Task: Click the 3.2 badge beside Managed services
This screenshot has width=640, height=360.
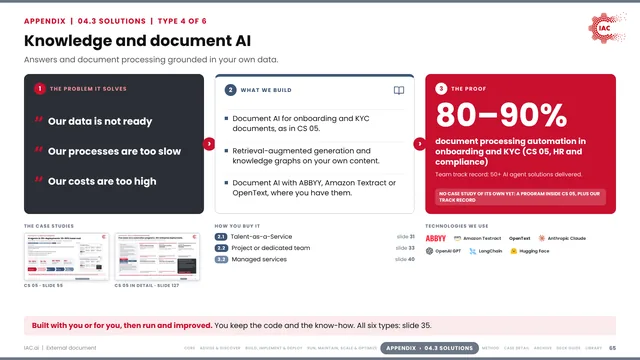Action: coord(221,260)
